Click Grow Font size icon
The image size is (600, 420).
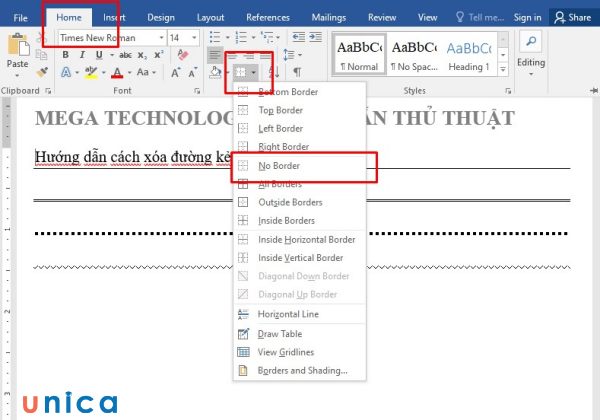click(x=176, y=72)
